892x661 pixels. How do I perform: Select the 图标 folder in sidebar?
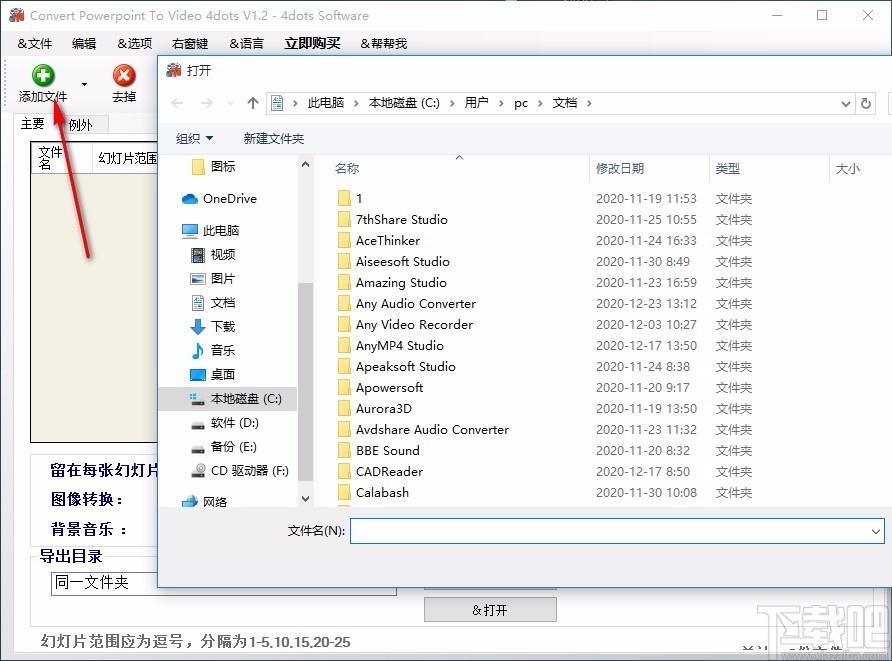(213, 166)
